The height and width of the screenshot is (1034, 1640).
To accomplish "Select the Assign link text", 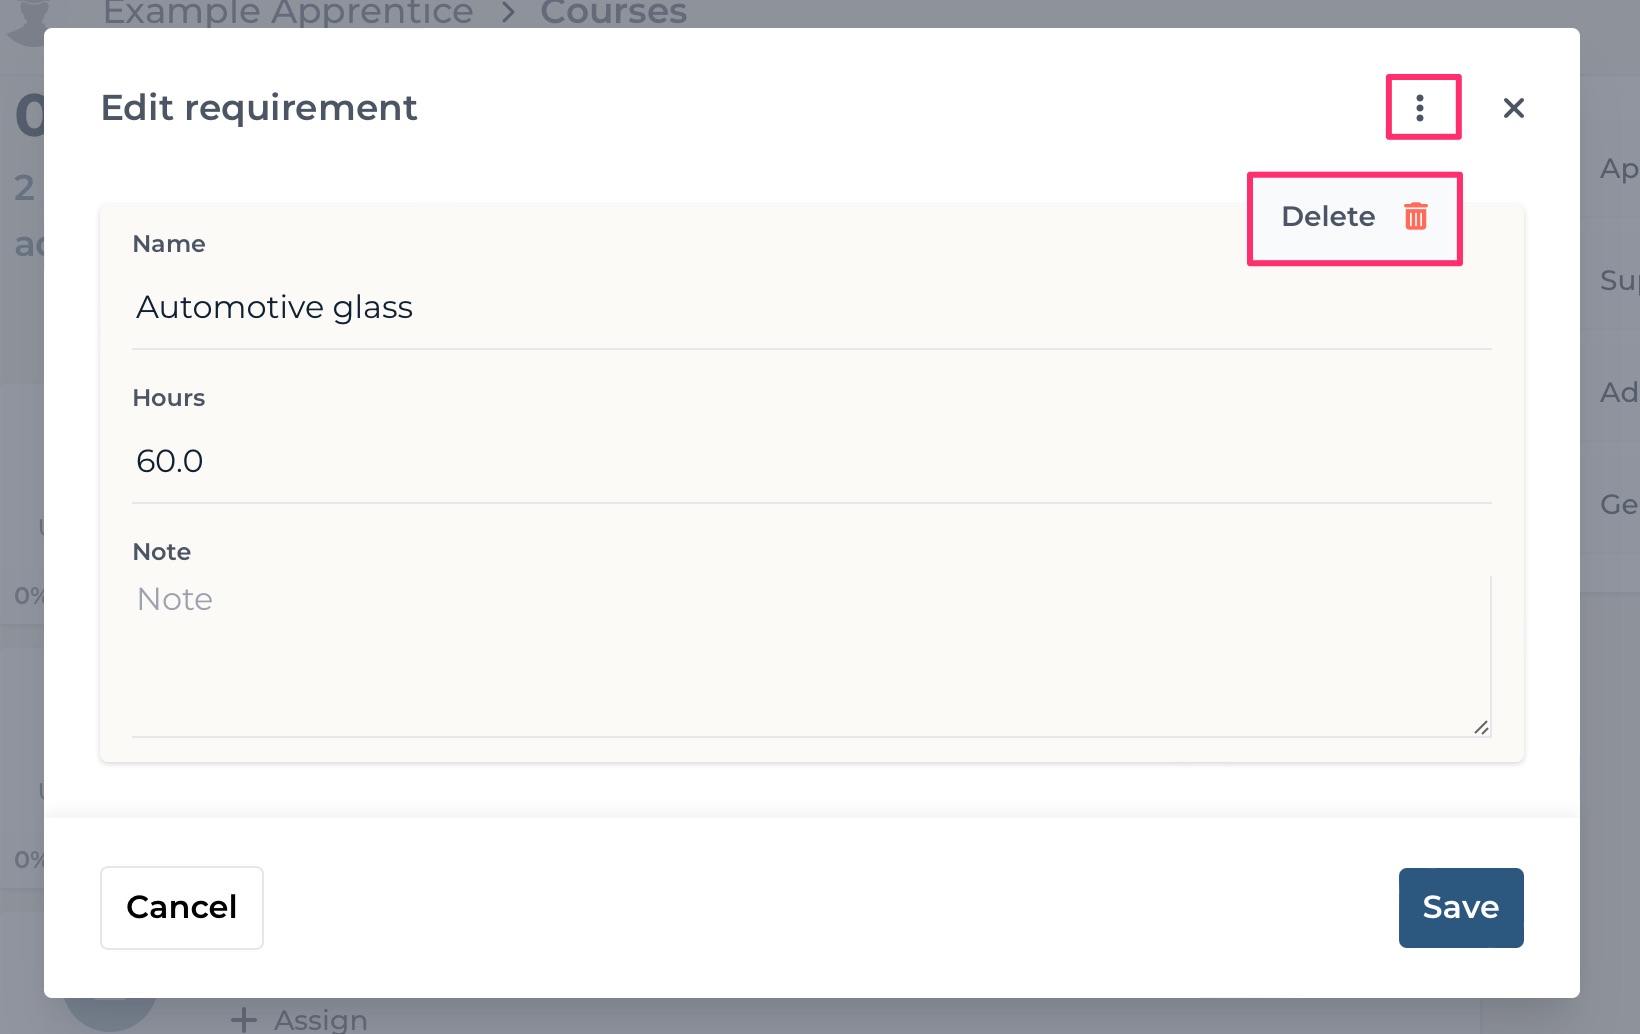I will click(x=320, y=1020).
